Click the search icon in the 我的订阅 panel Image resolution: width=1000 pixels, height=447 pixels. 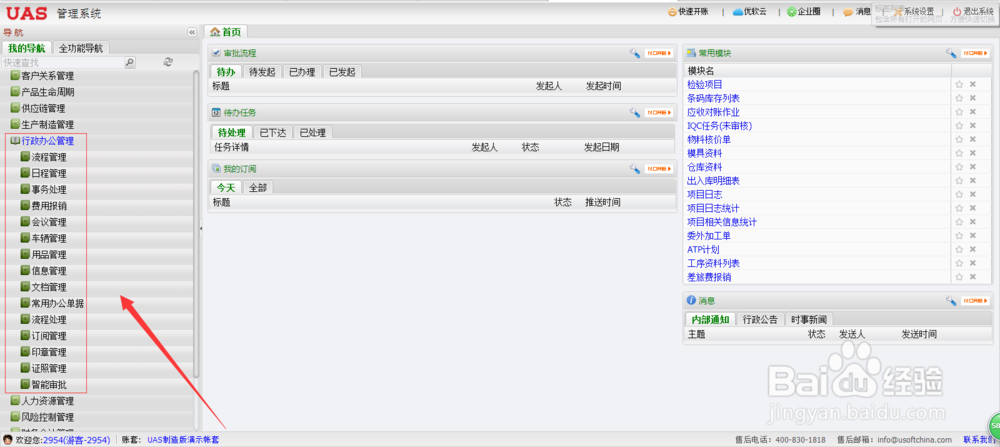pos(635,168)
